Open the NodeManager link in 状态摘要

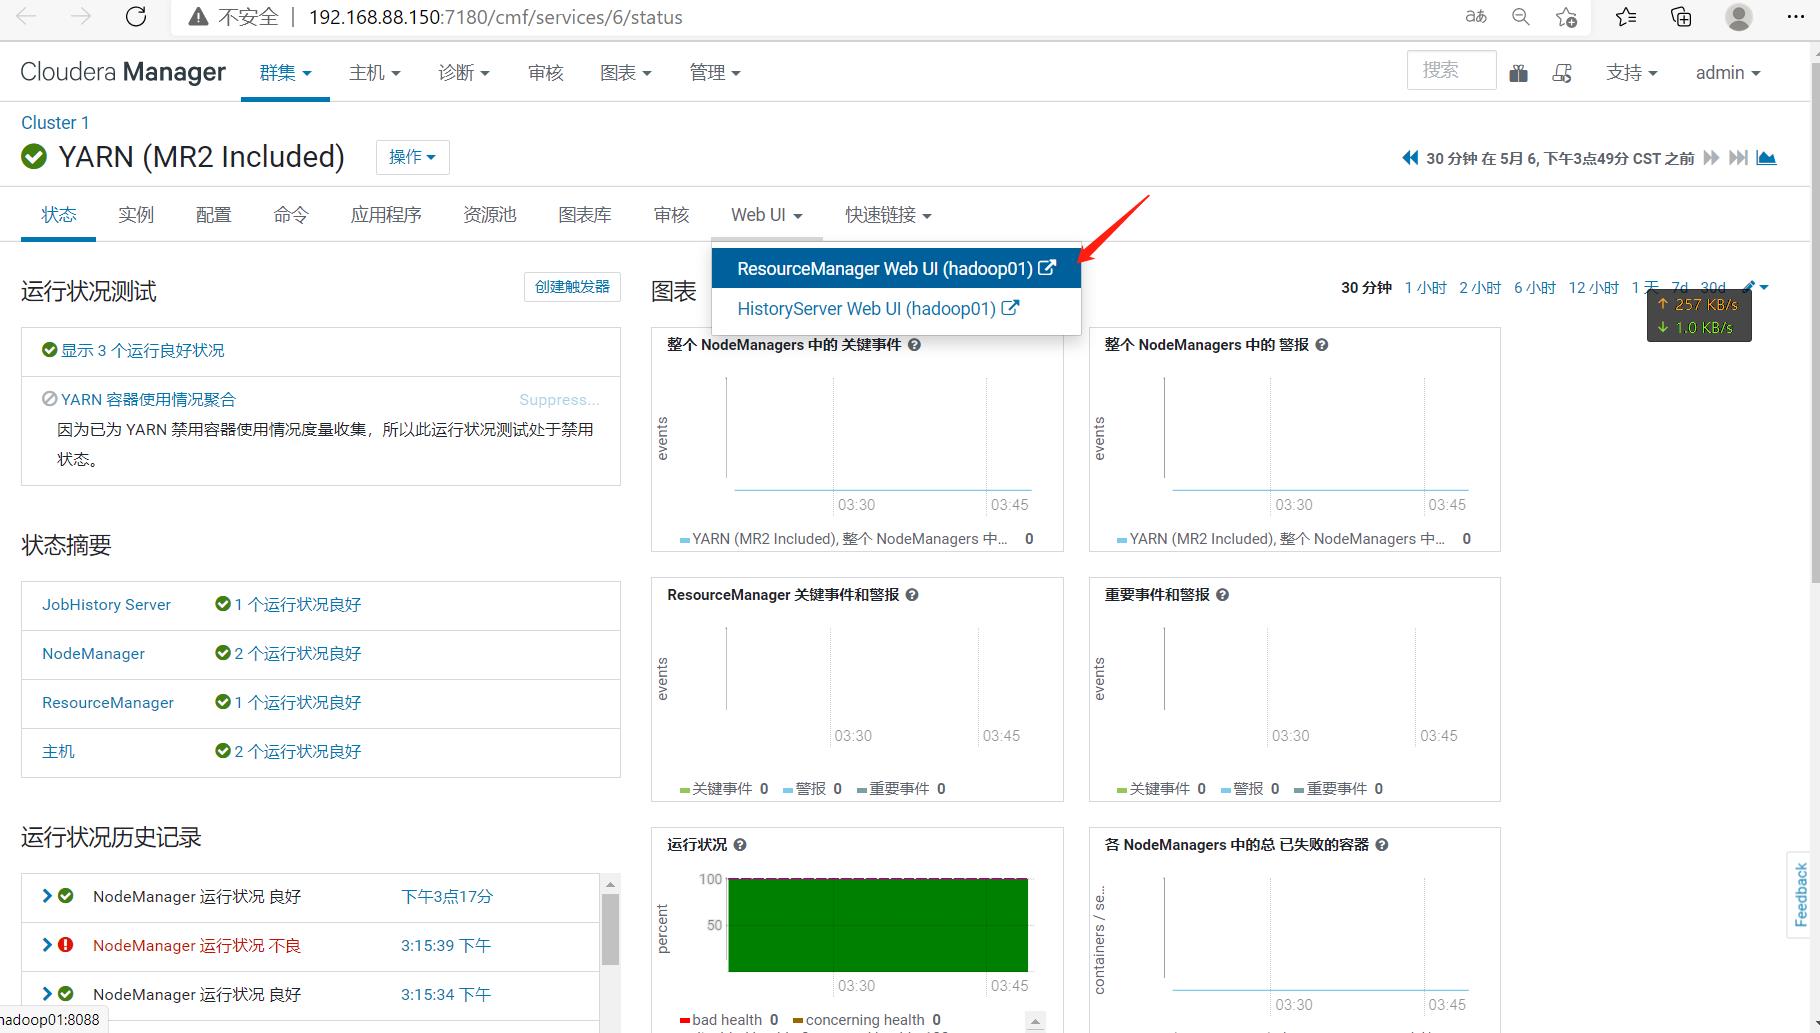point(93,654)
